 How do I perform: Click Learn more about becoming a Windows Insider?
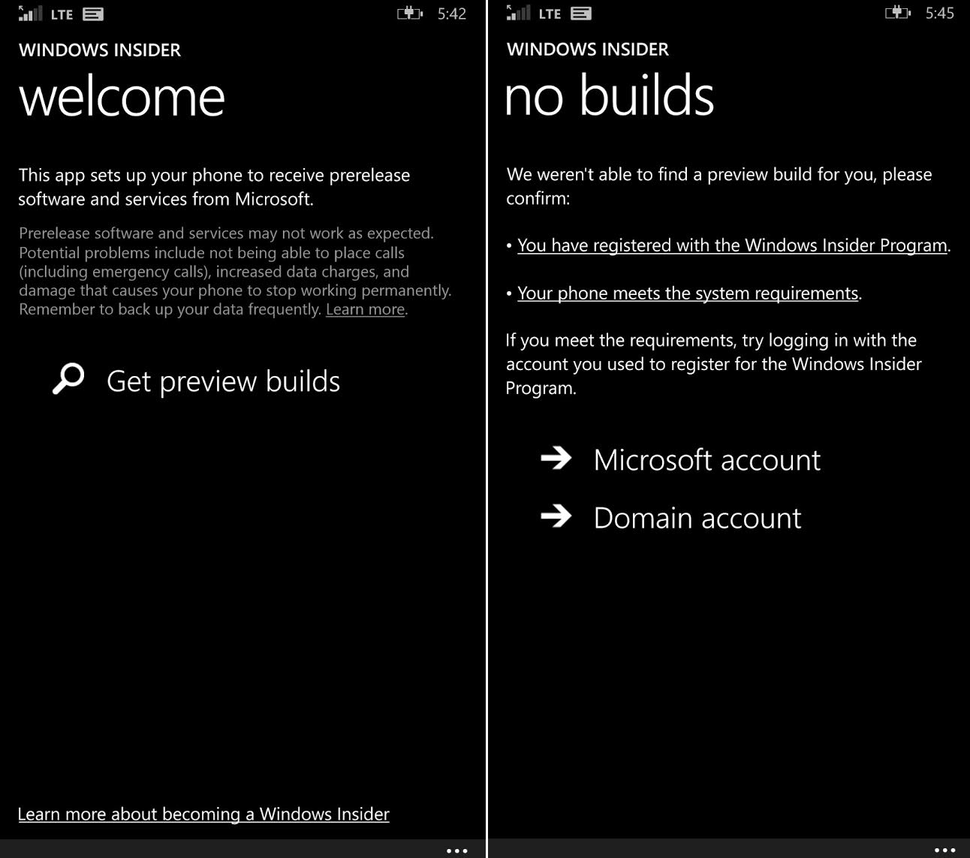coord(203,814)
